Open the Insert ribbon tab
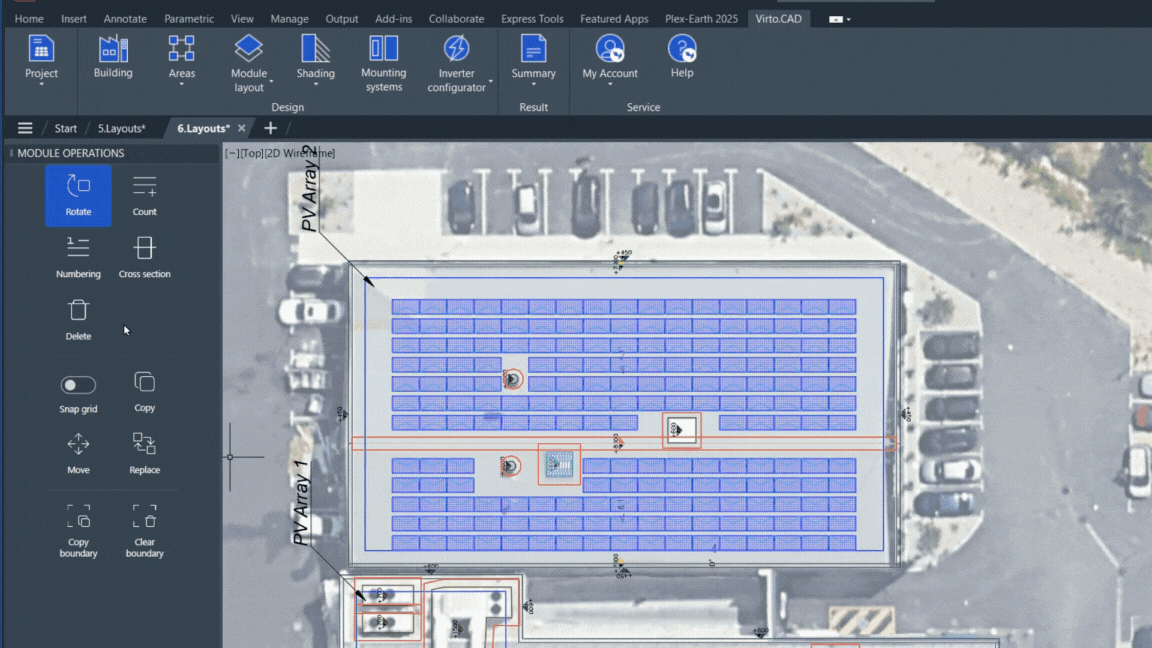 click(73, 19)
